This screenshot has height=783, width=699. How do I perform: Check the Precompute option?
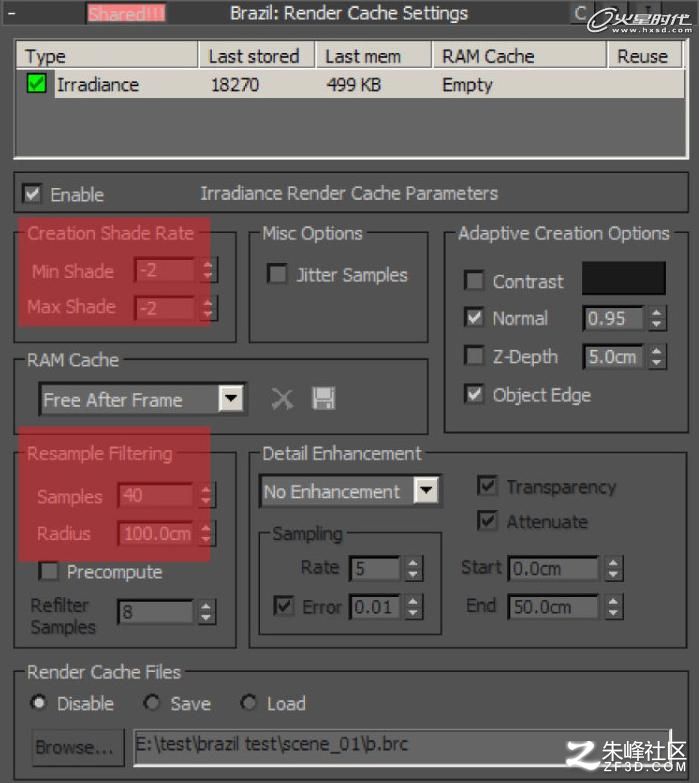click(x=48, y=571)
